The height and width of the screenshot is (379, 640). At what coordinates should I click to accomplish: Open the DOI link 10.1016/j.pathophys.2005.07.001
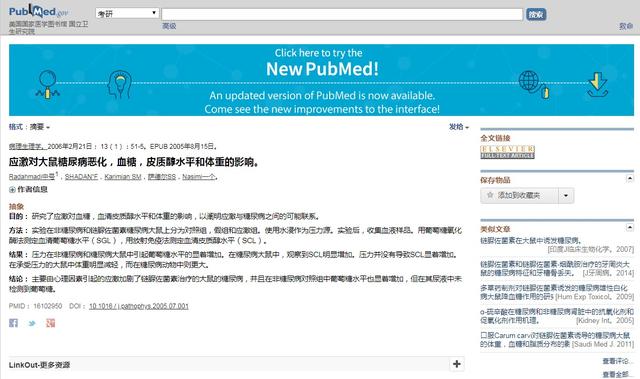[x=139, y=306]
